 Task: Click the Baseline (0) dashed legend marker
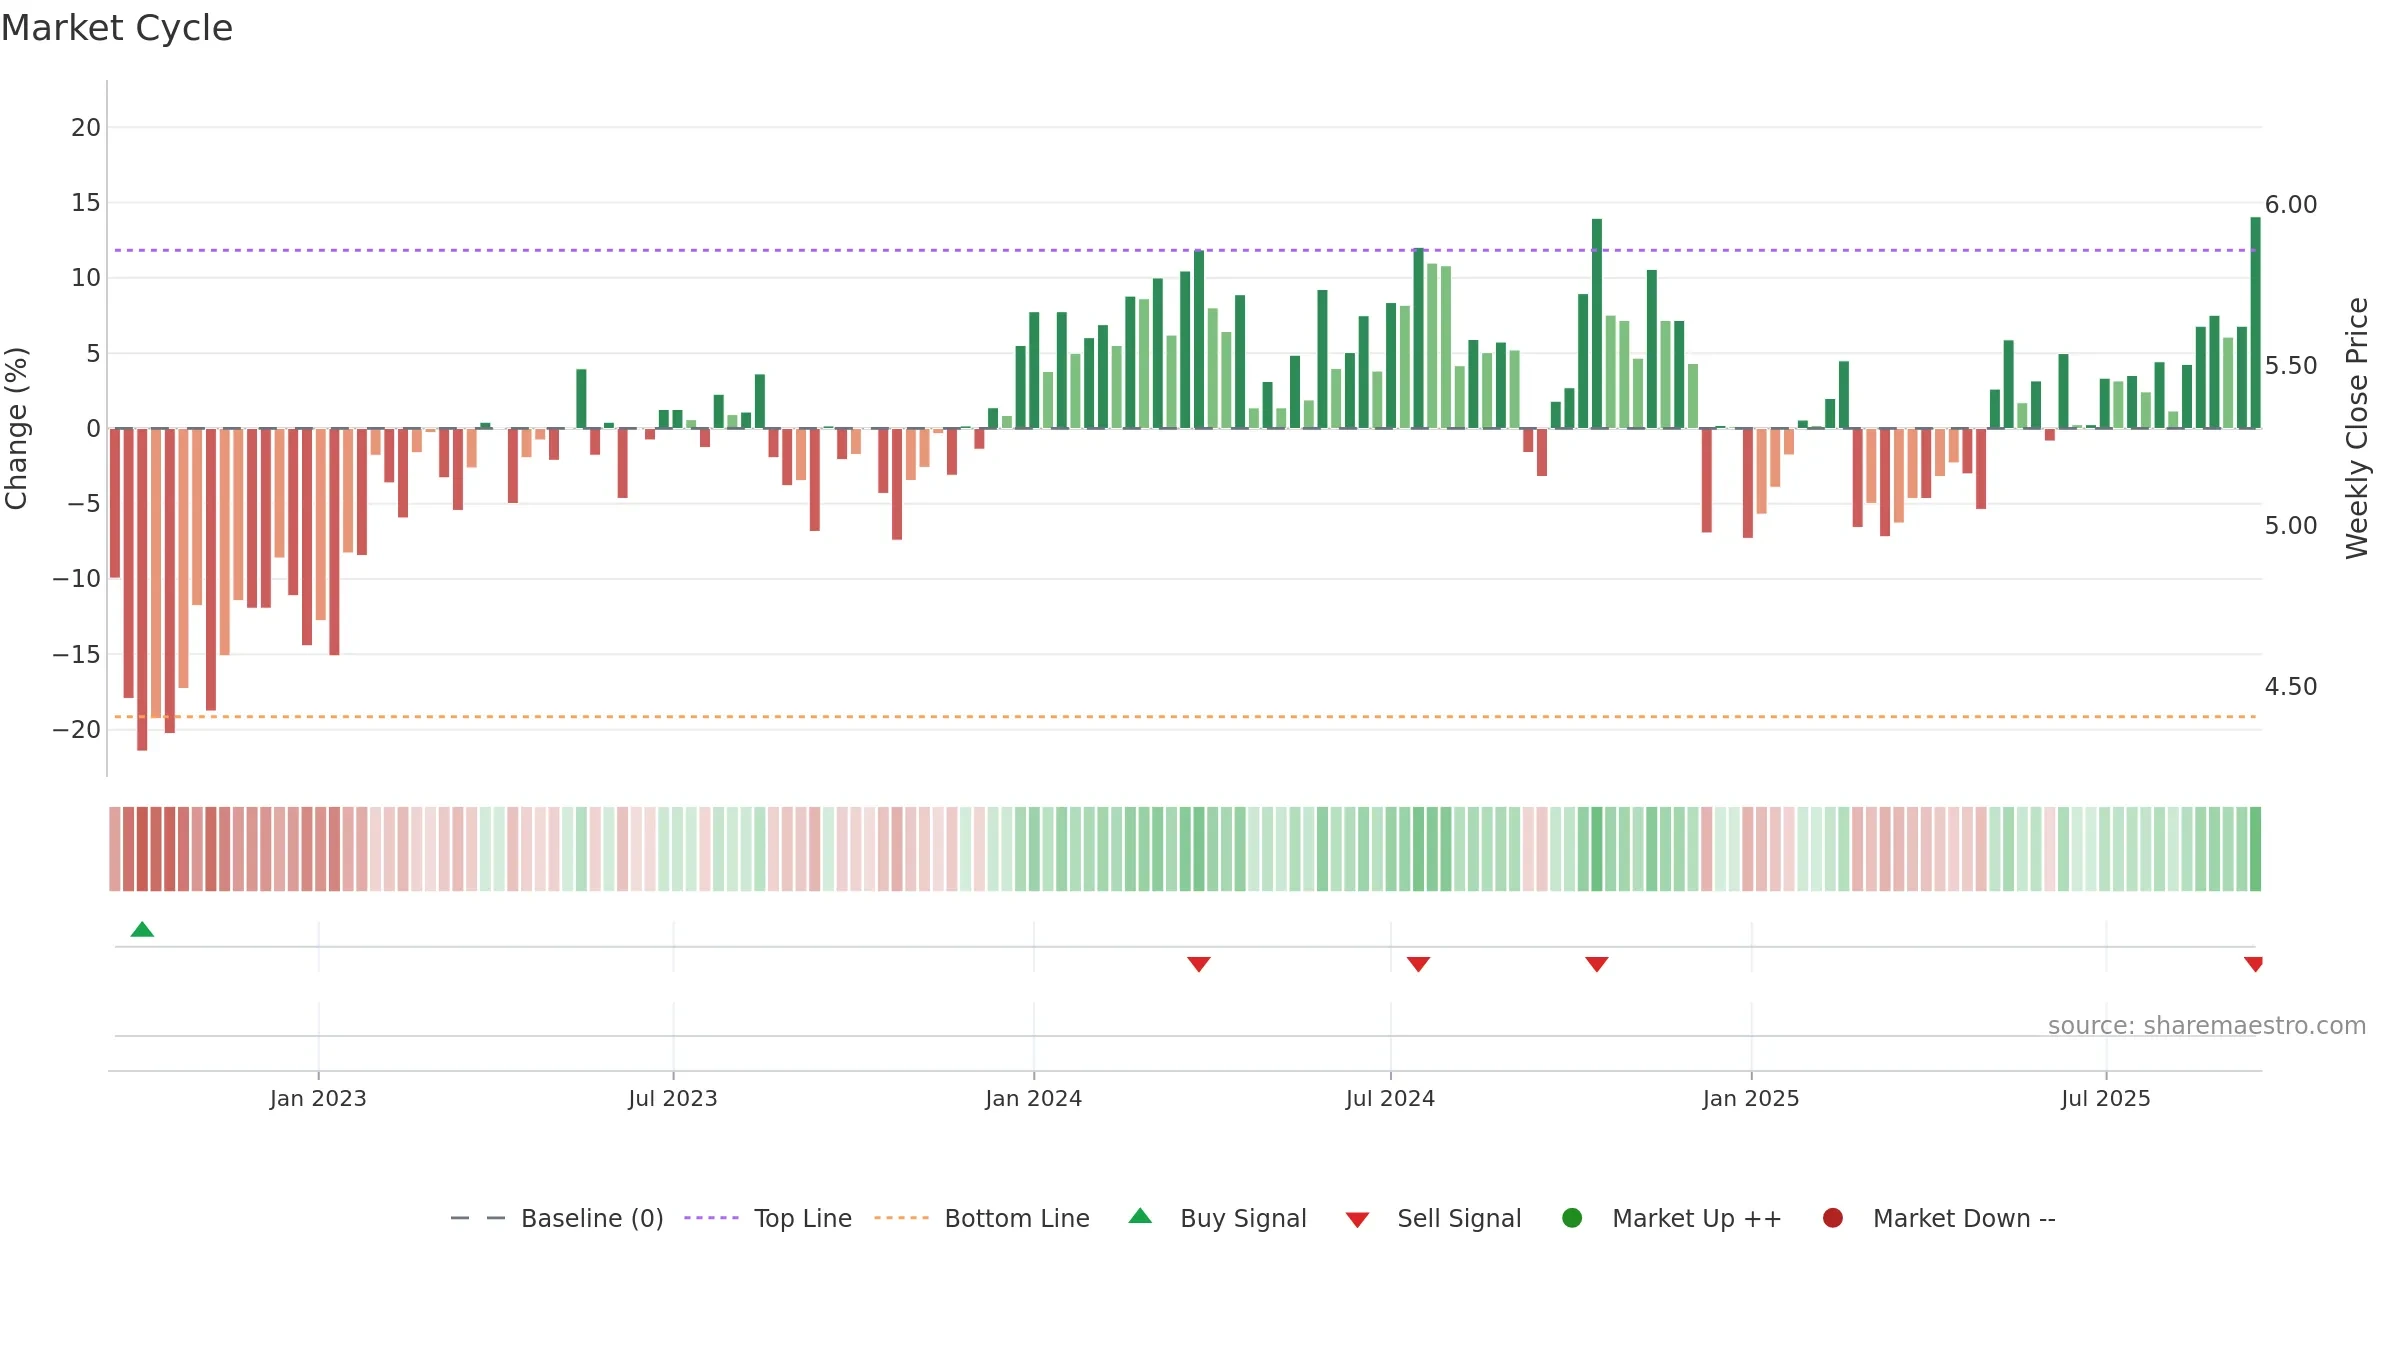(478, 1218)
